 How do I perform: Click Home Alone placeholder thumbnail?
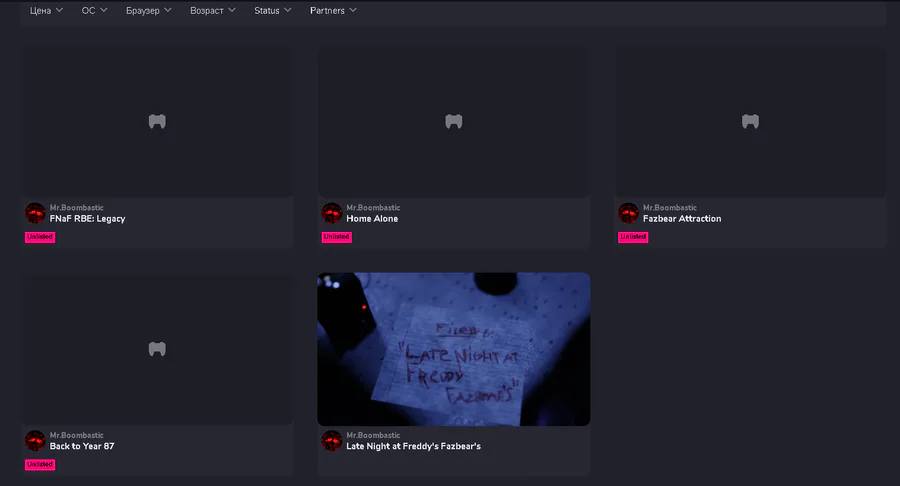[453, 122]
